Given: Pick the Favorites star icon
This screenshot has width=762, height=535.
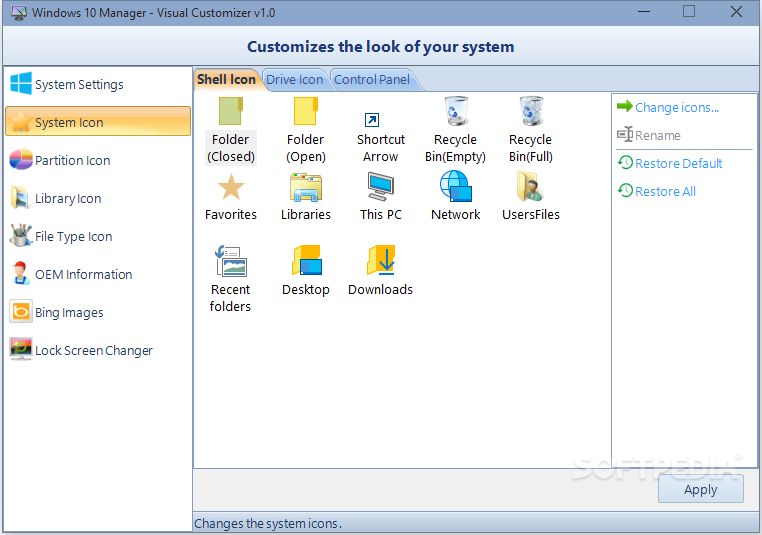Looking at the screenshot, I should click(x=231, y=197).
